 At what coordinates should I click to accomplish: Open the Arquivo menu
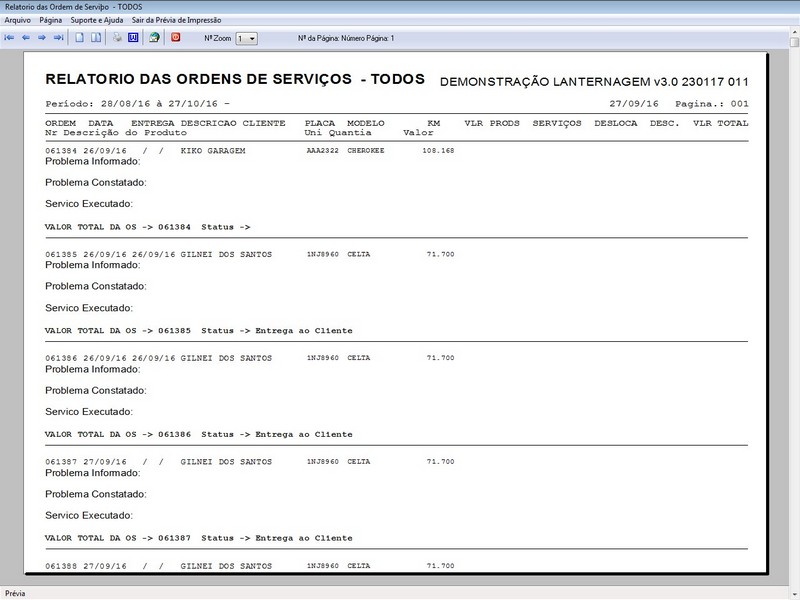click(17, 20)
